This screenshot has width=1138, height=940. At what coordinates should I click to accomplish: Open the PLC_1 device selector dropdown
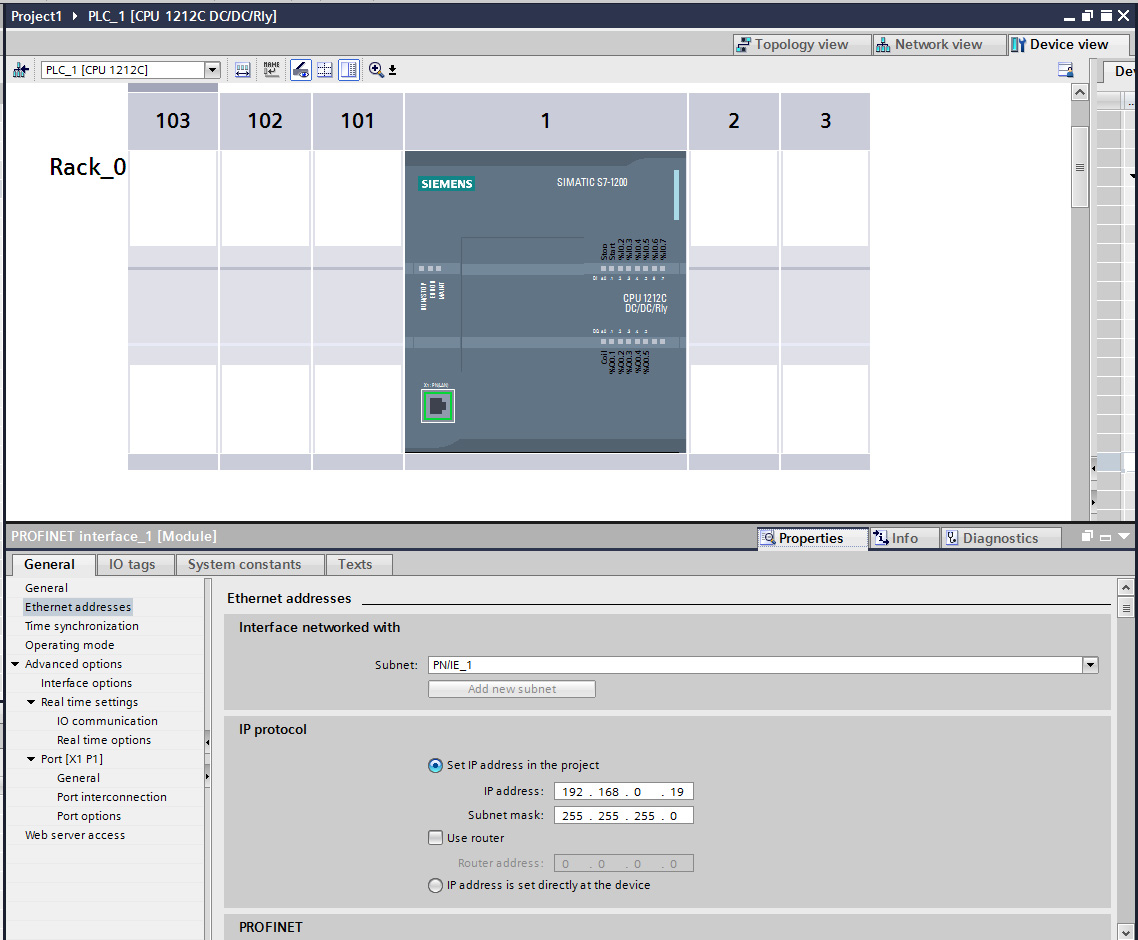point(211,70)
